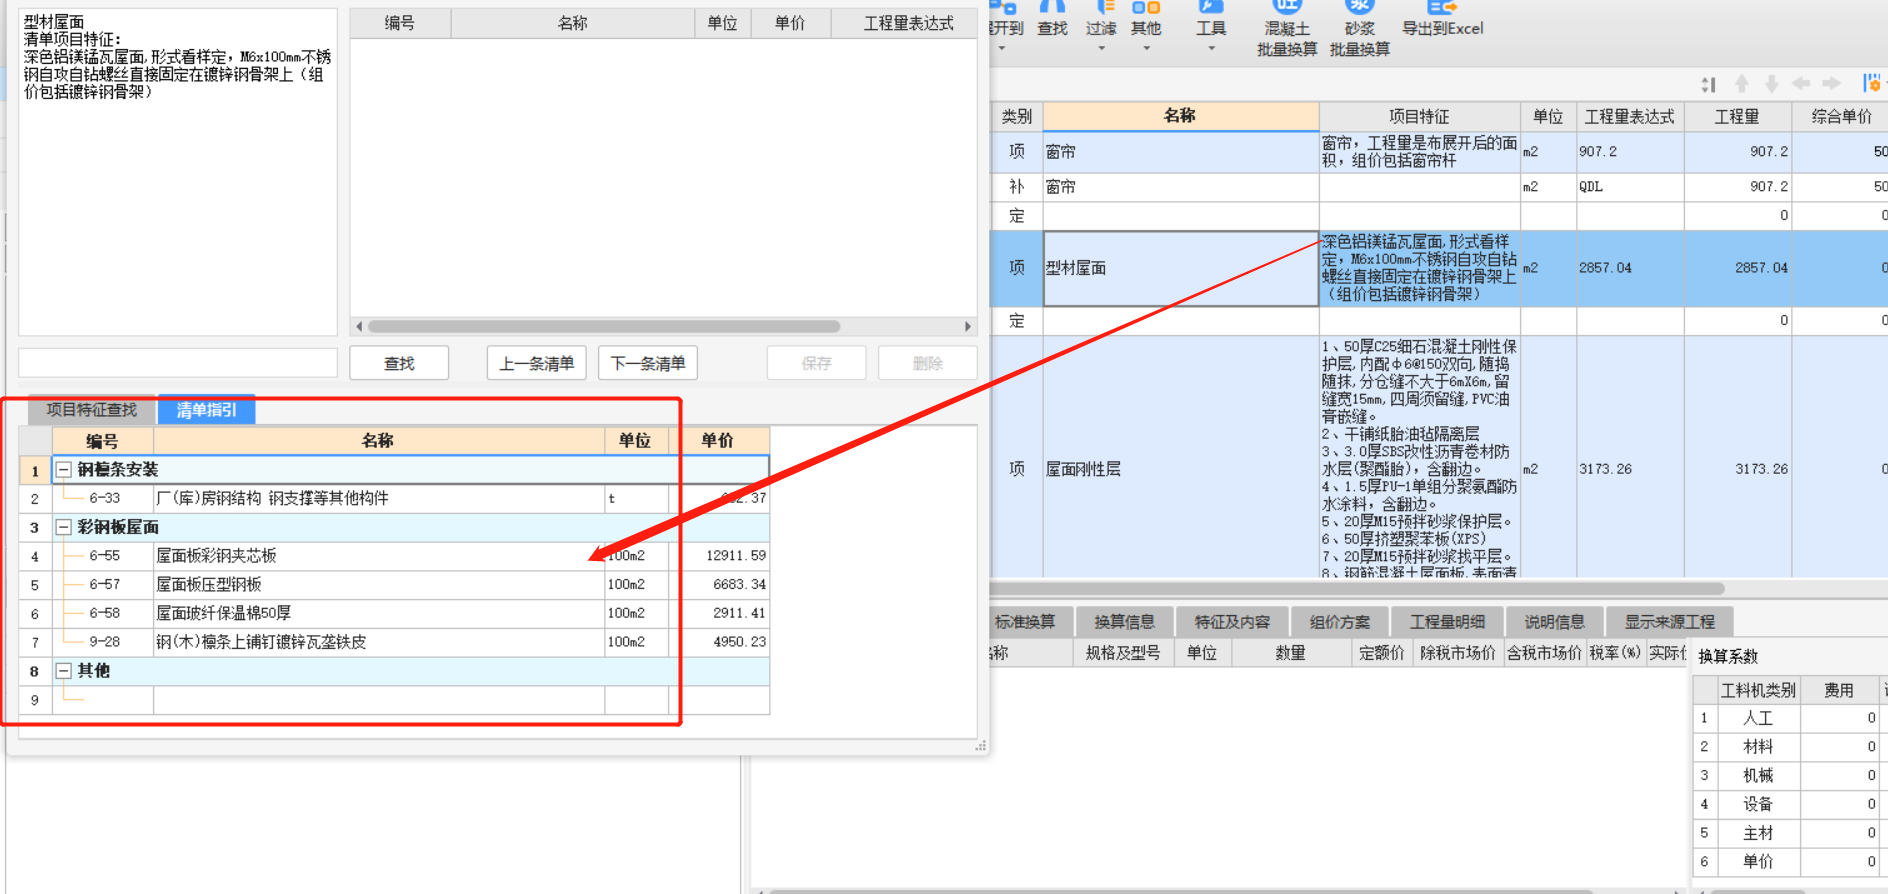Viewport: 1888px width, 894px height.
Task: Click the main table horizontal scrollbar
Action: (x=1358, y=588)
